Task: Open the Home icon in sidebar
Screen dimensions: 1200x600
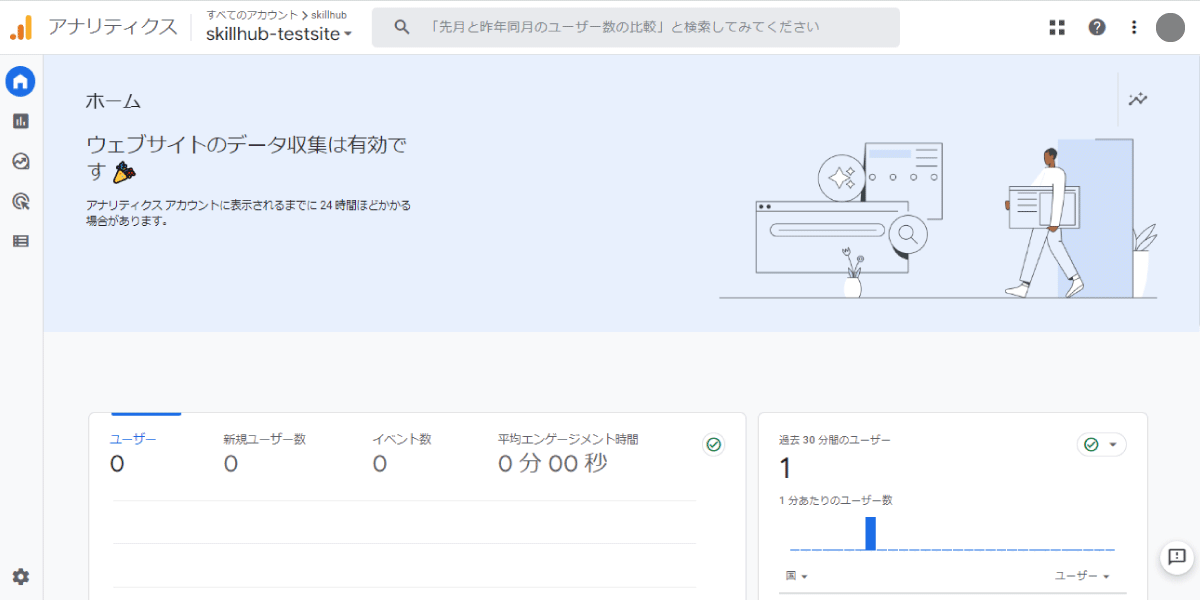Action: (20, 82)
